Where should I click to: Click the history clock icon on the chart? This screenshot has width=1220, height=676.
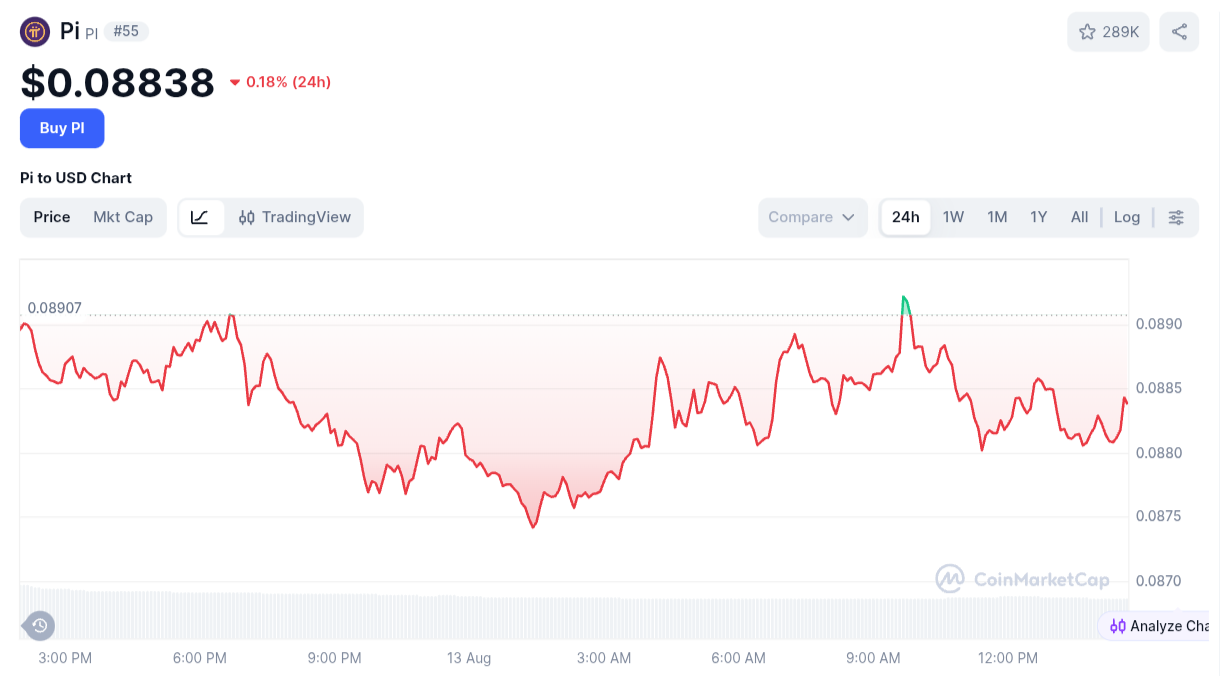click(x=39, y=626)
